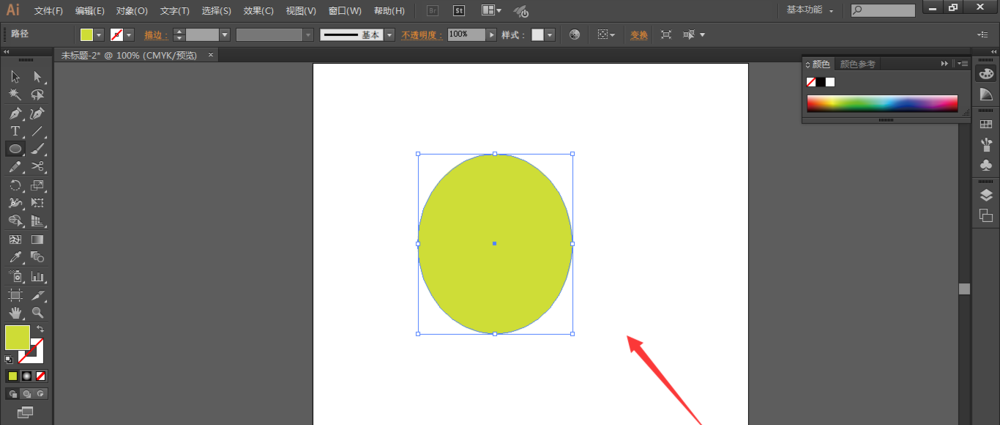Open the 基本功能 workspace switcher

coord(810,10)
